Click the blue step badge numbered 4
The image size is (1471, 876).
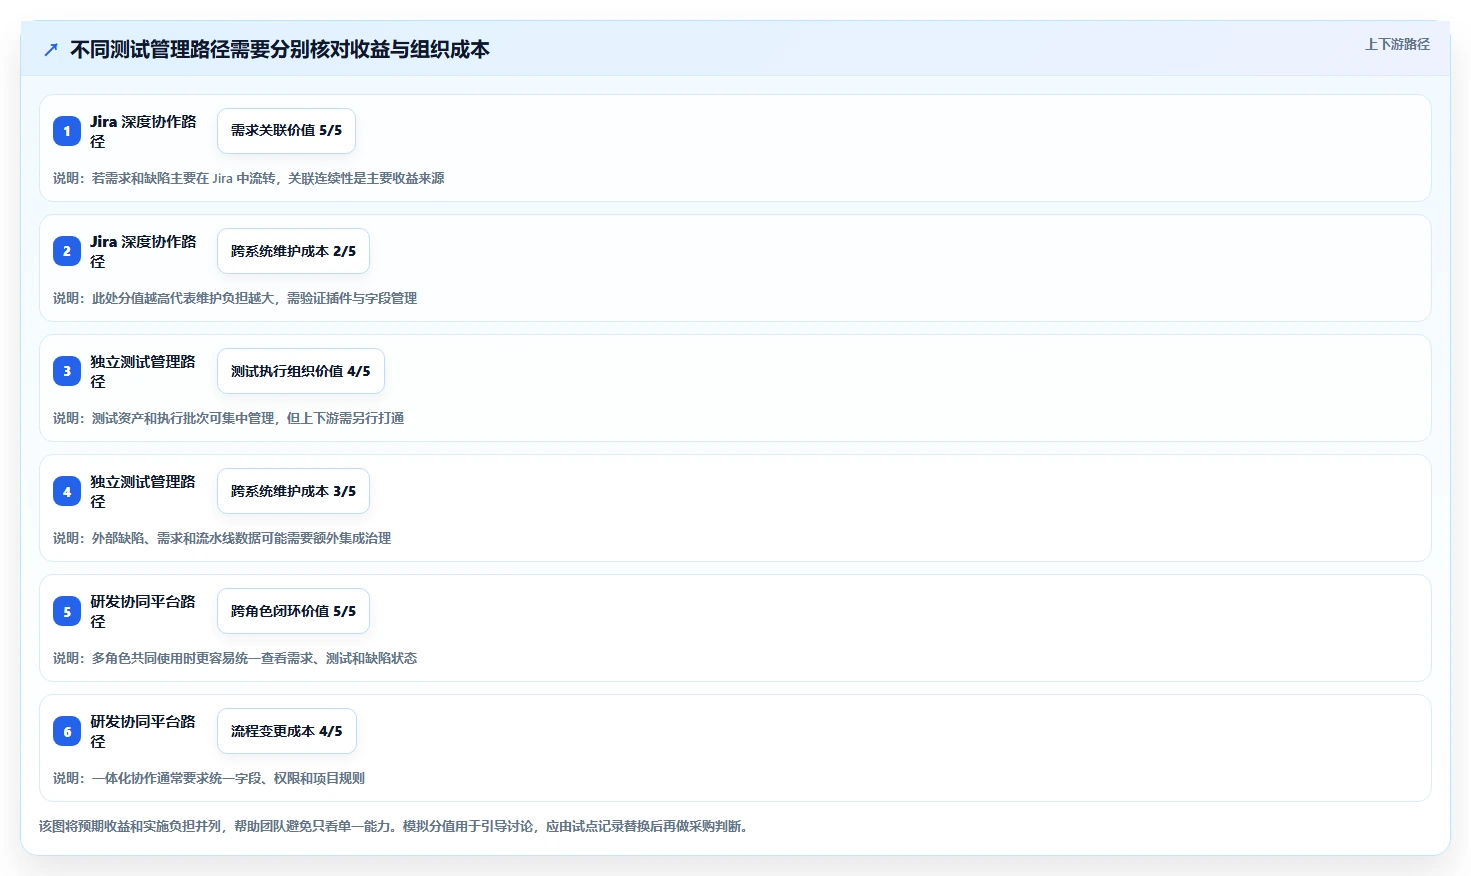click(x=67, y=491)
